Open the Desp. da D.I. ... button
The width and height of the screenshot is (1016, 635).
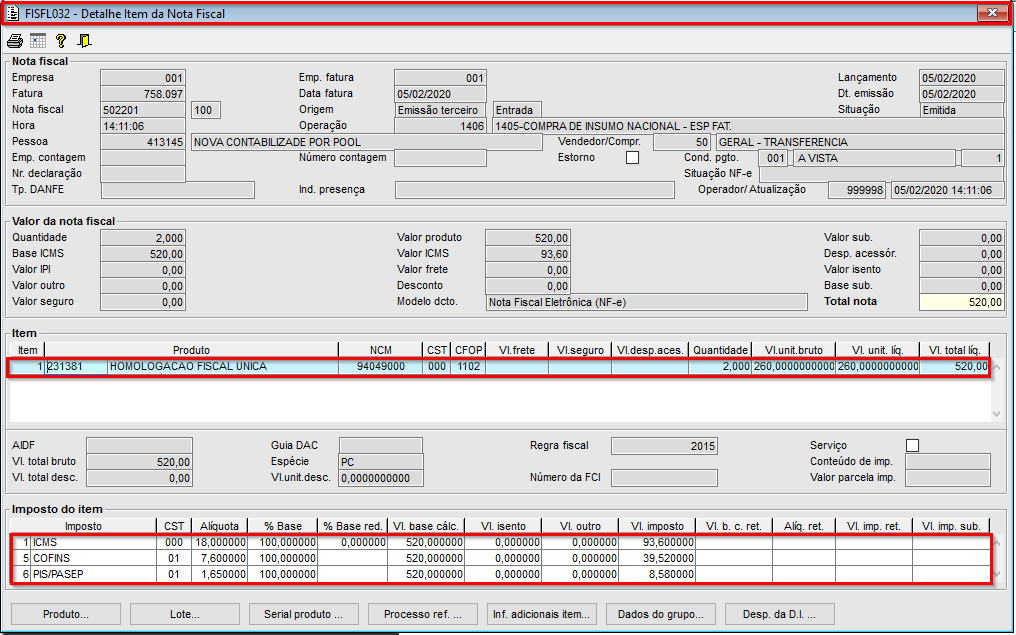tap(780, 614)
